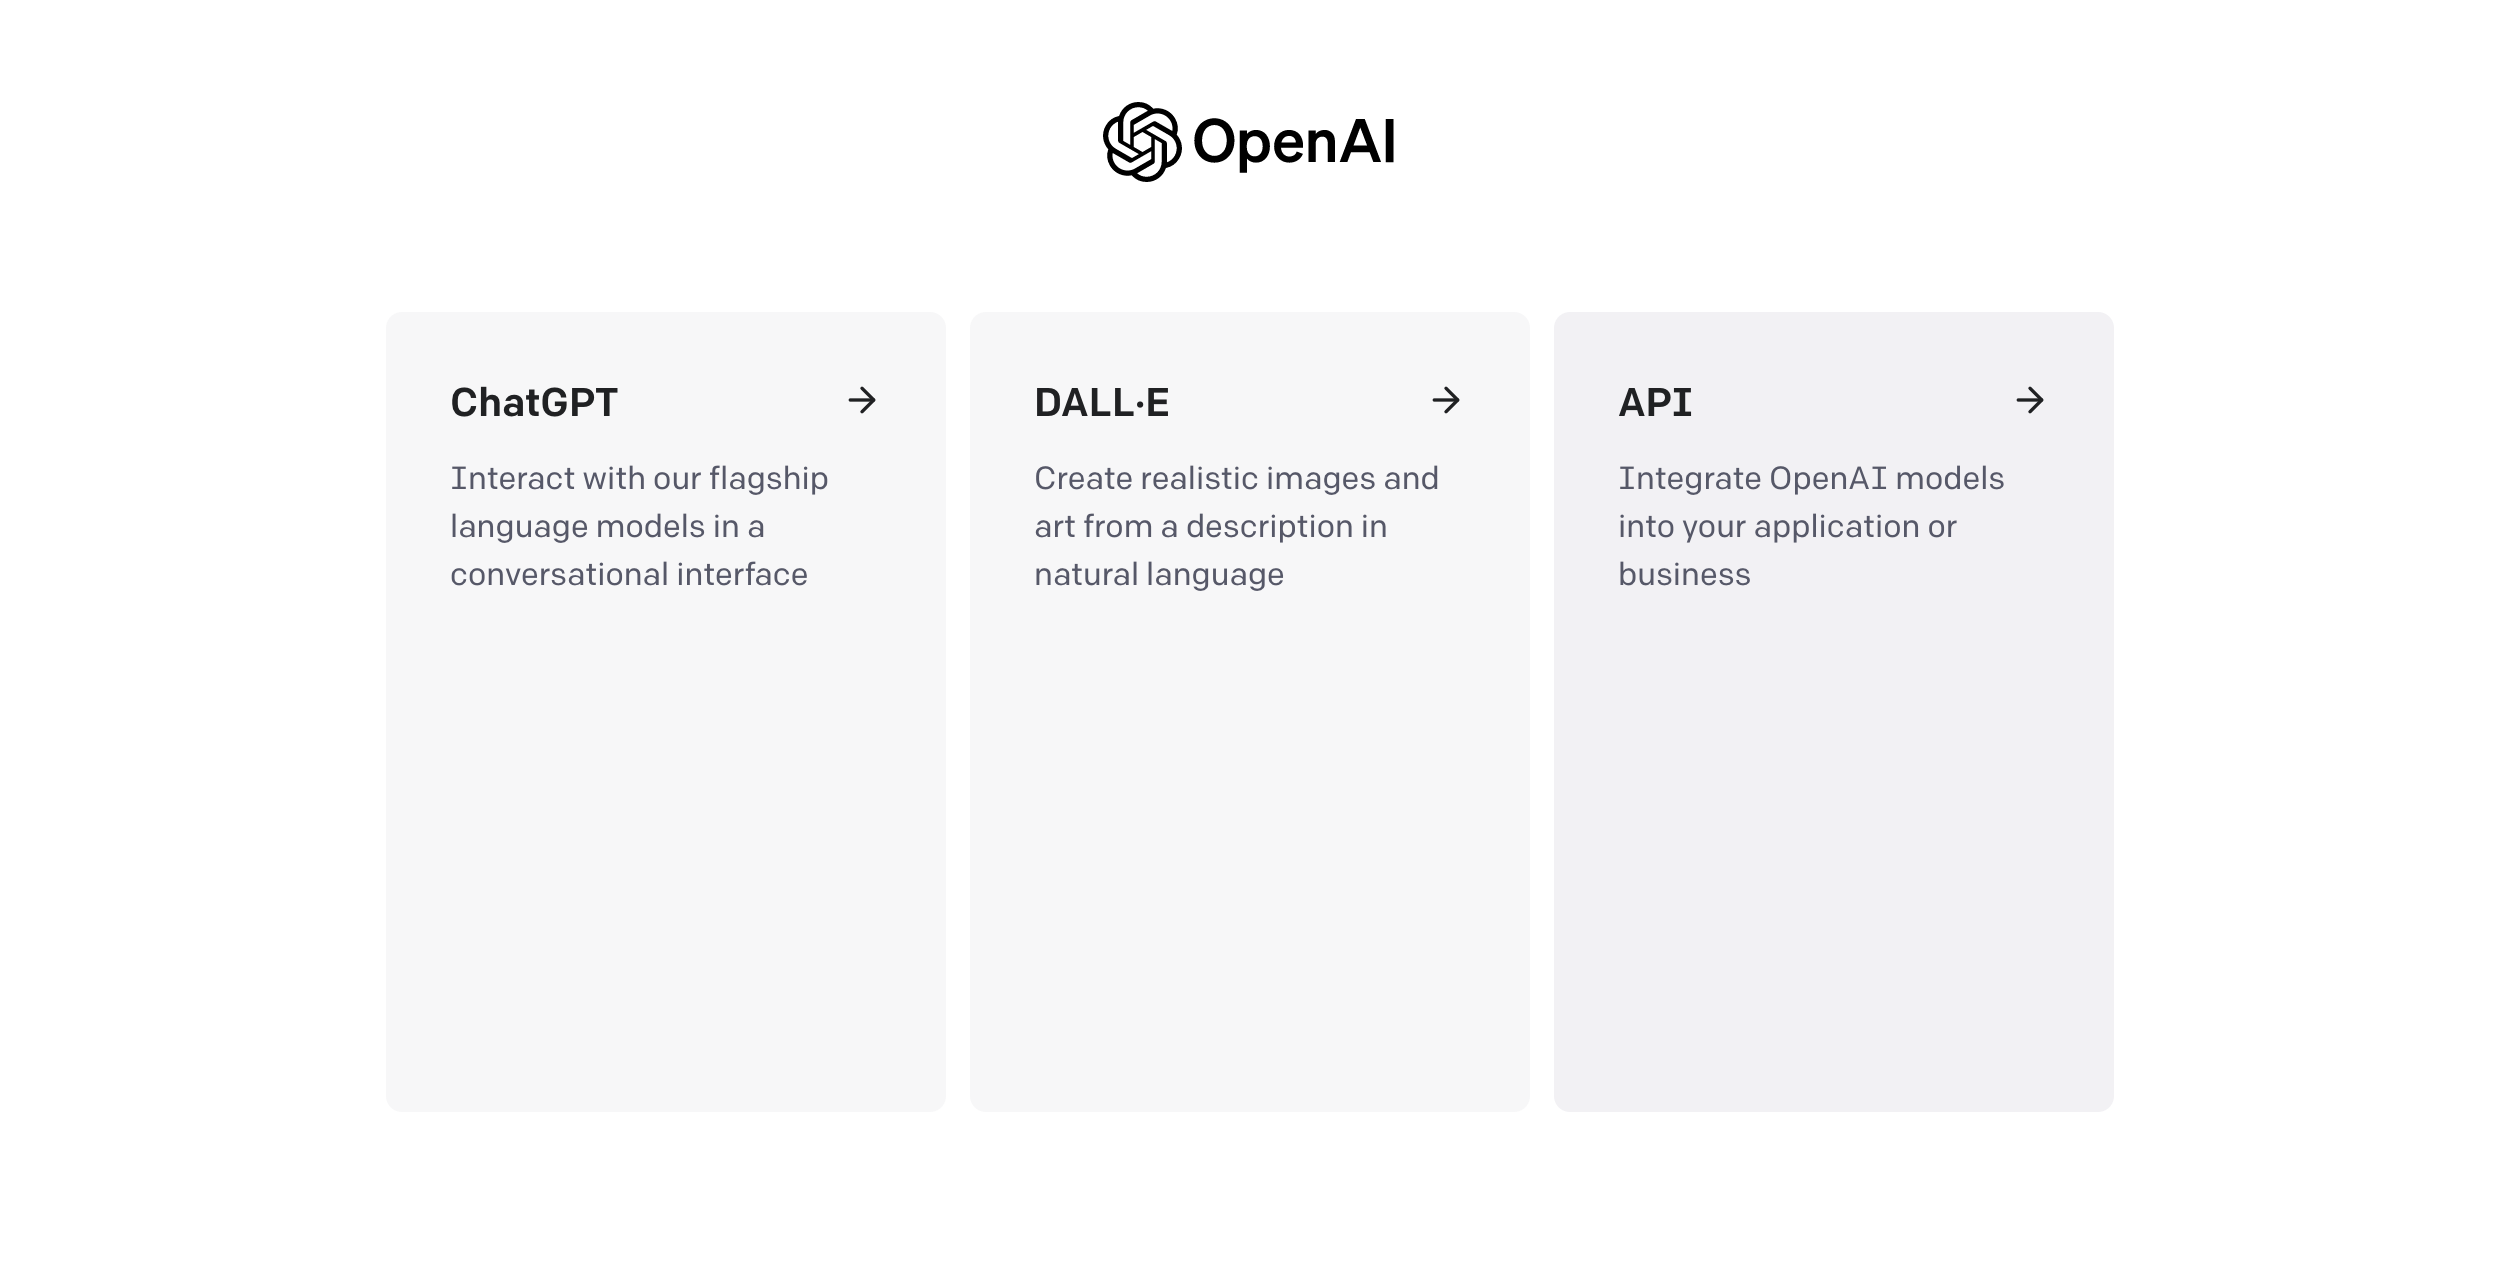
Task: Click the 'conversational interface' text line
Action: (628, 575)
